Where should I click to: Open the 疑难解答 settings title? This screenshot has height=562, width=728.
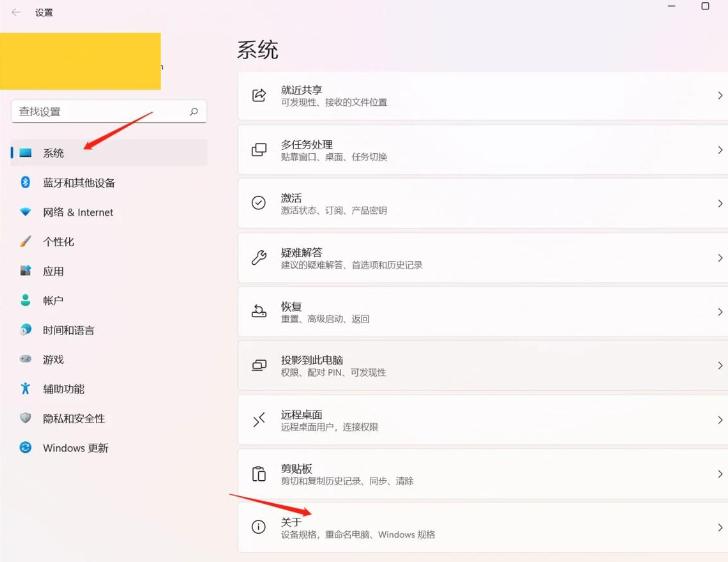coord(301,252)
